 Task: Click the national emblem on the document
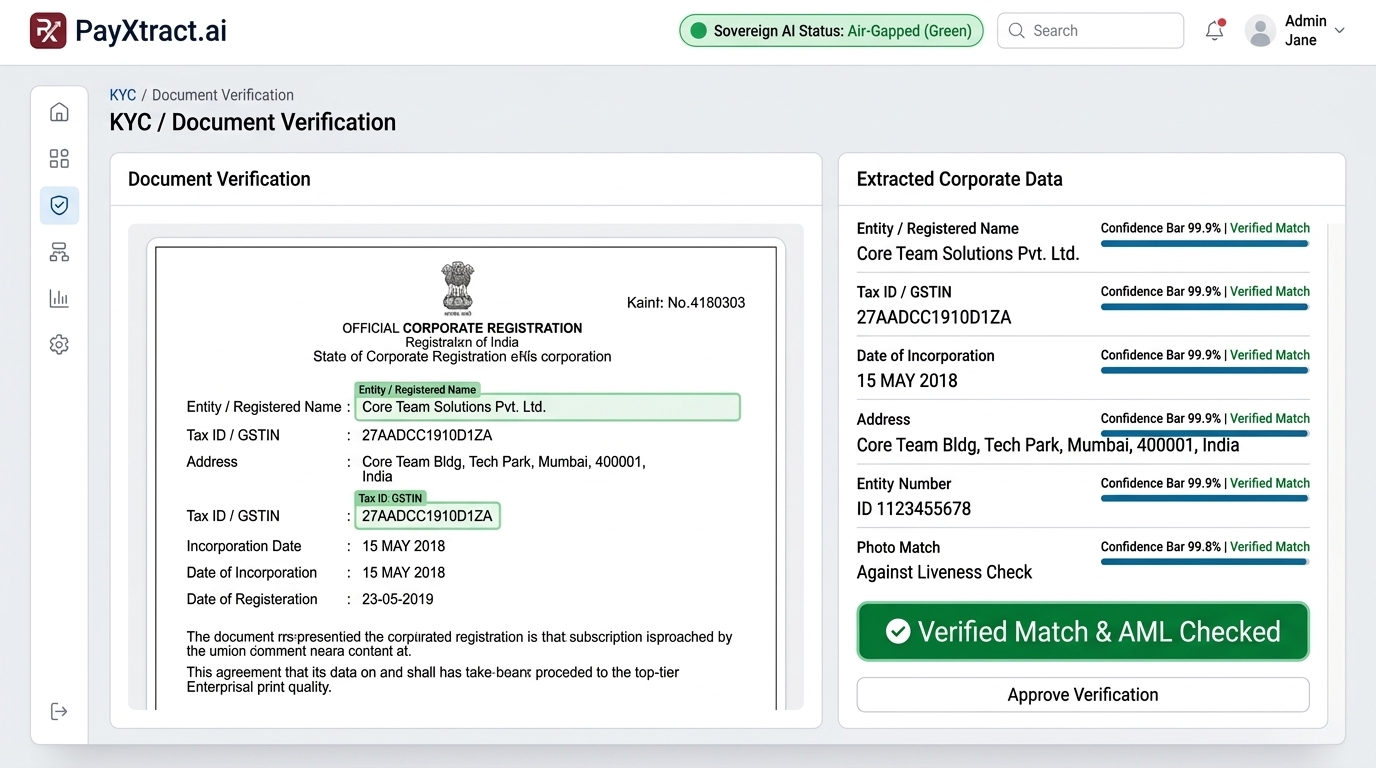[458, 288]
